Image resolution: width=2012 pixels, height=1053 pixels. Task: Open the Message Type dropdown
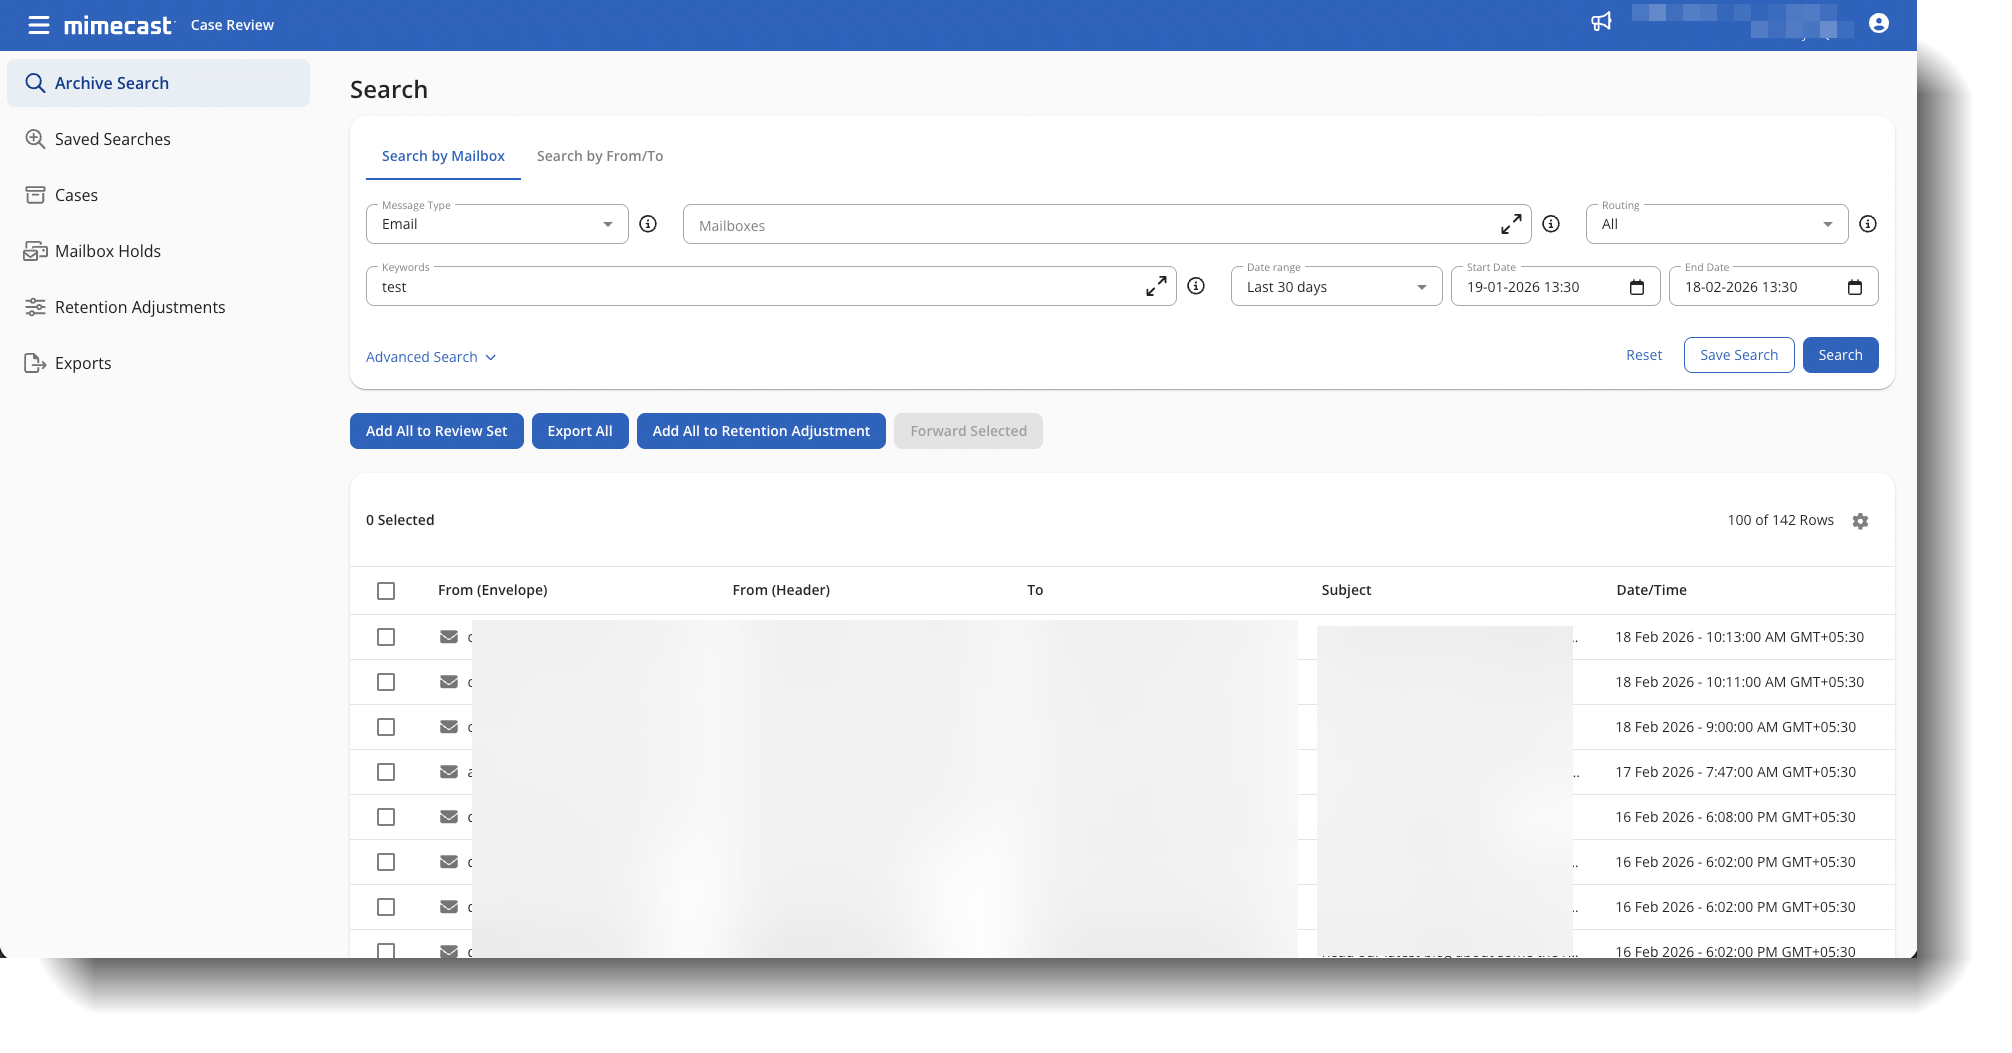coord(497,224)
